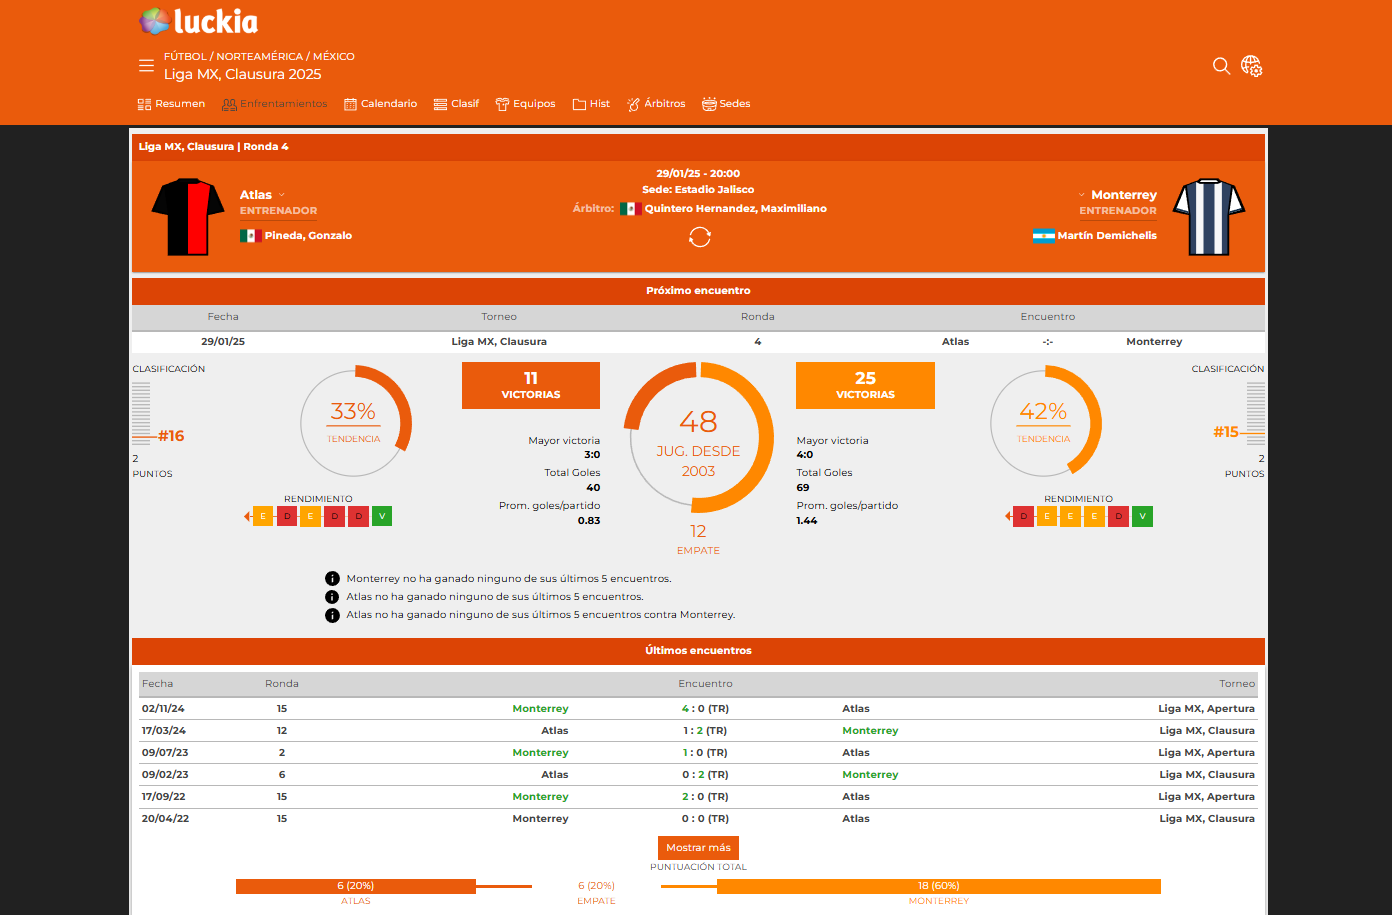The height and width of the screenshot is (915, 1392).
Task: Click the next match date 29/01/25
Action: point(223,342)
